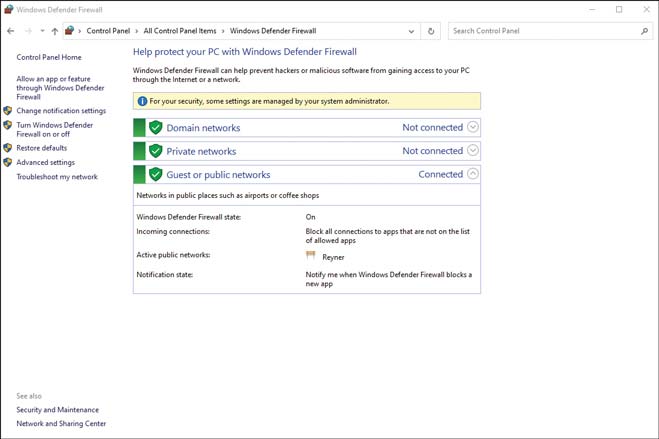The image size is (659, 439).
Task: Select Control Panel breadcrumb
Action: (x=108, y=31)
